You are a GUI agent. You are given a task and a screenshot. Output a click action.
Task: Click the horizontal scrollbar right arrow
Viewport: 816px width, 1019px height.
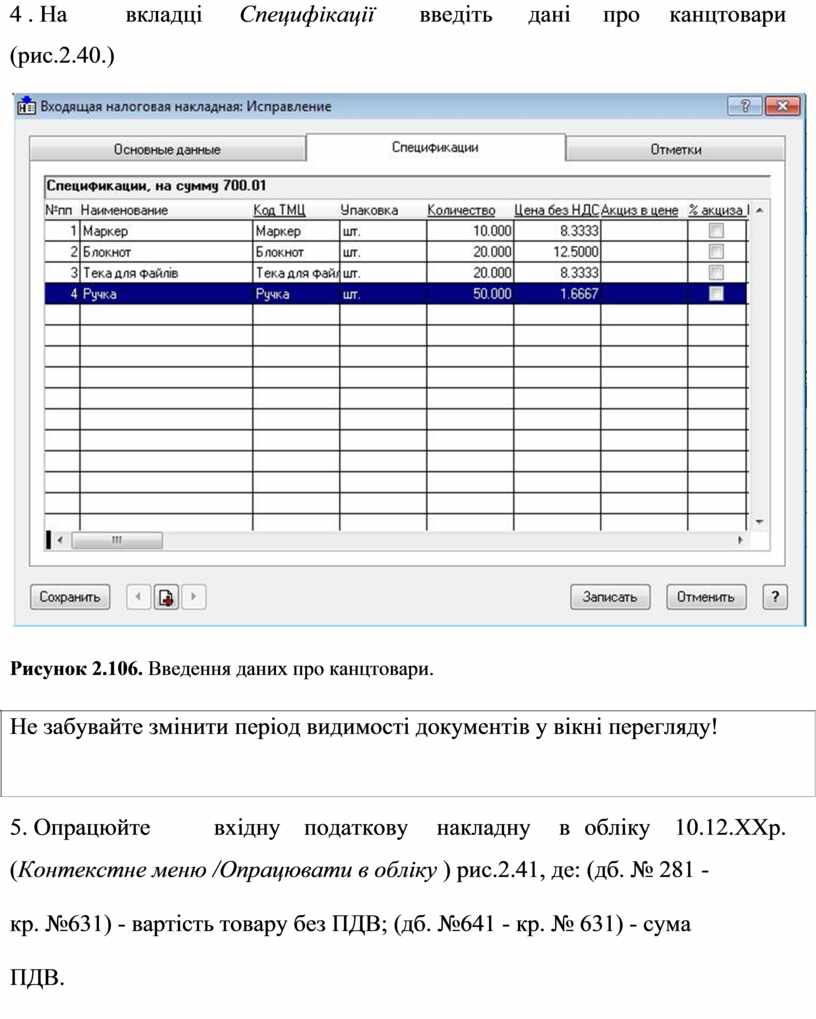coord(740,540)
